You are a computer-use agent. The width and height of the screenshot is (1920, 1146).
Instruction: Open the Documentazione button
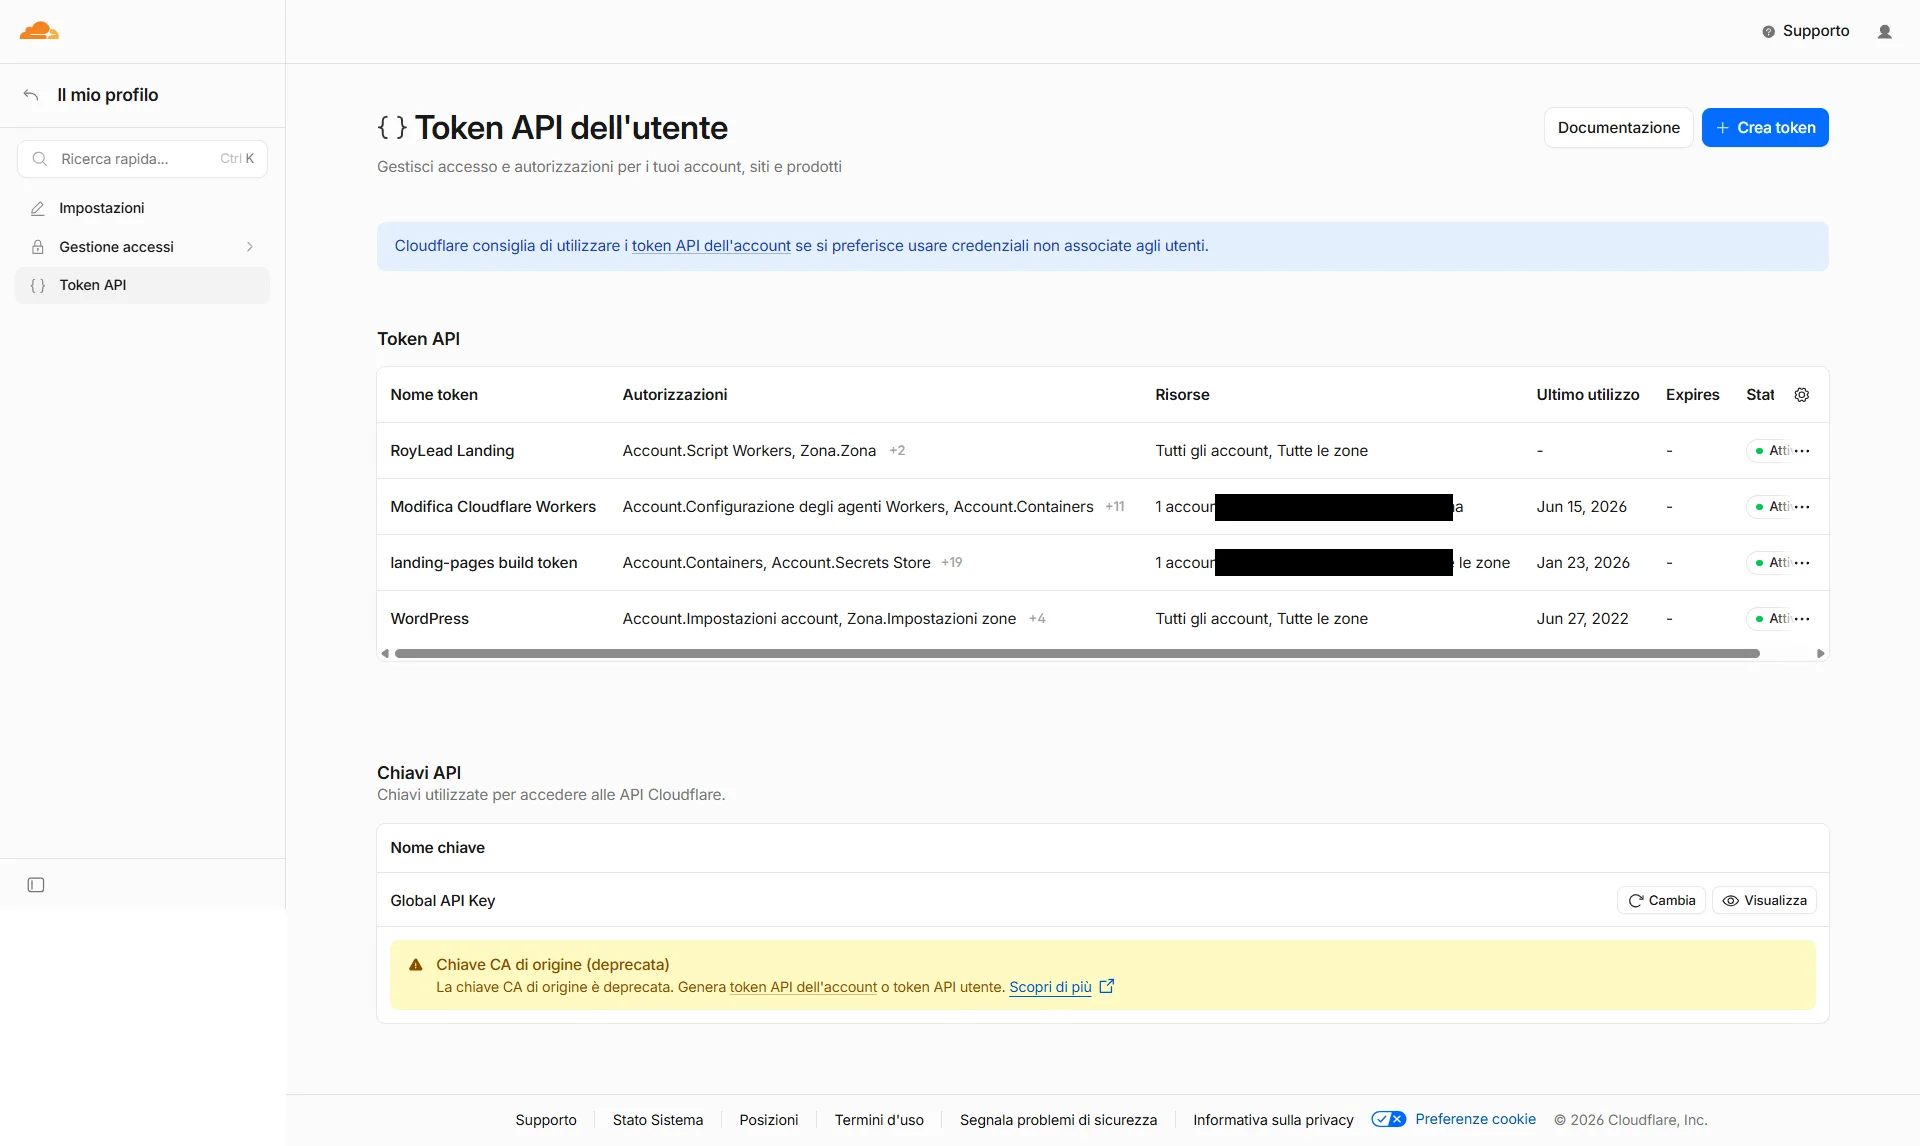[1618, 128]
